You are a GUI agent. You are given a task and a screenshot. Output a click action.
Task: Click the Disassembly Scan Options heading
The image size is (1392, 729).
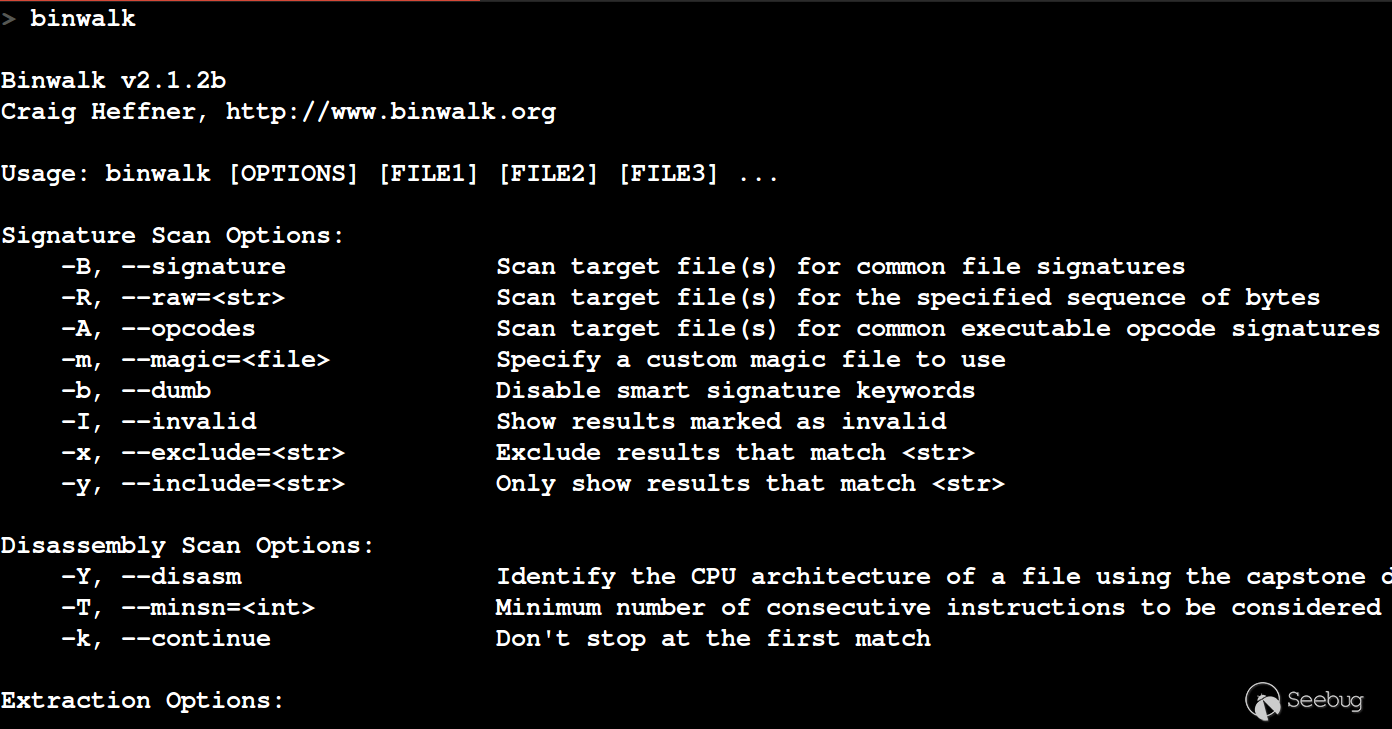[x=188, y=546]
